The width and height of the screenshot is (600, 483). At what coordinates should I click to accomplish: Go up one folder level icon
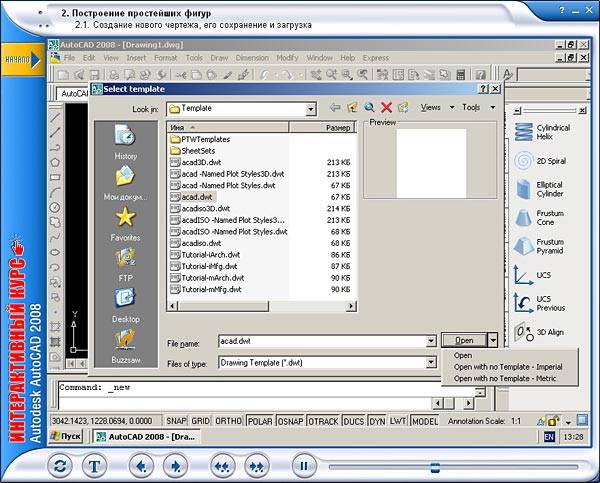352,108
